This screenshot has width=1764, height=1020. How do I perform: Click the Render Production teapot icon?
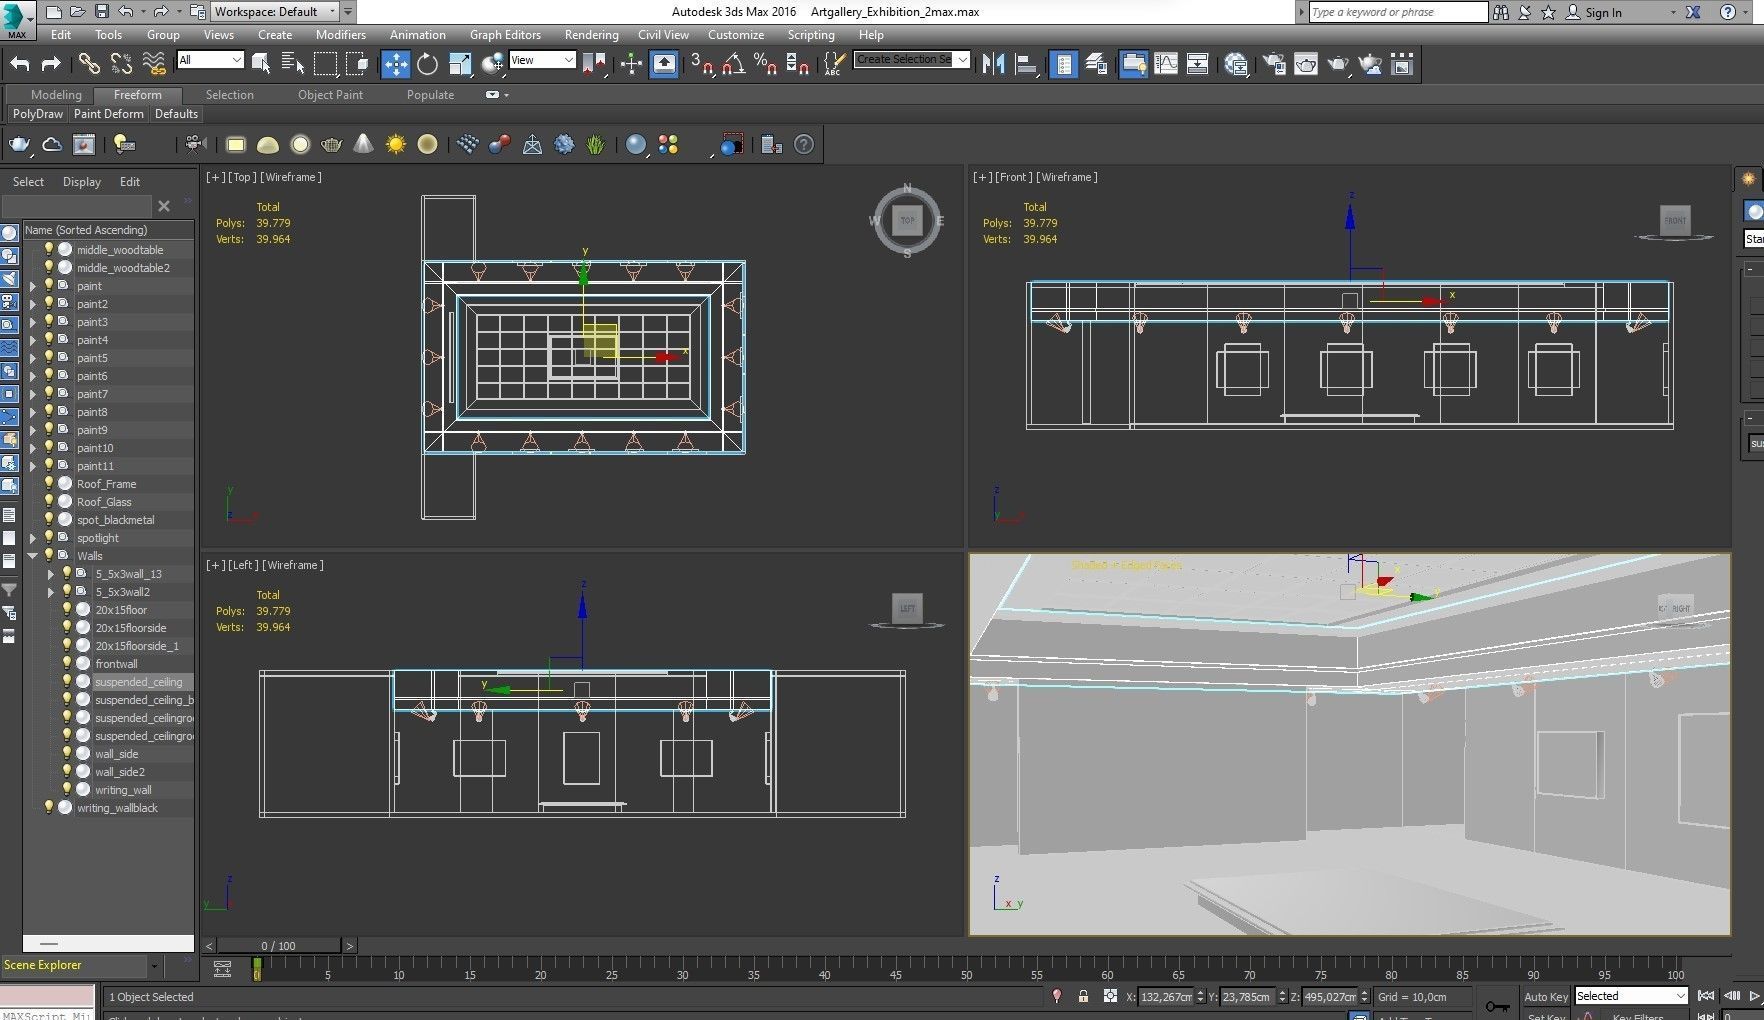tap(1338, 64)
